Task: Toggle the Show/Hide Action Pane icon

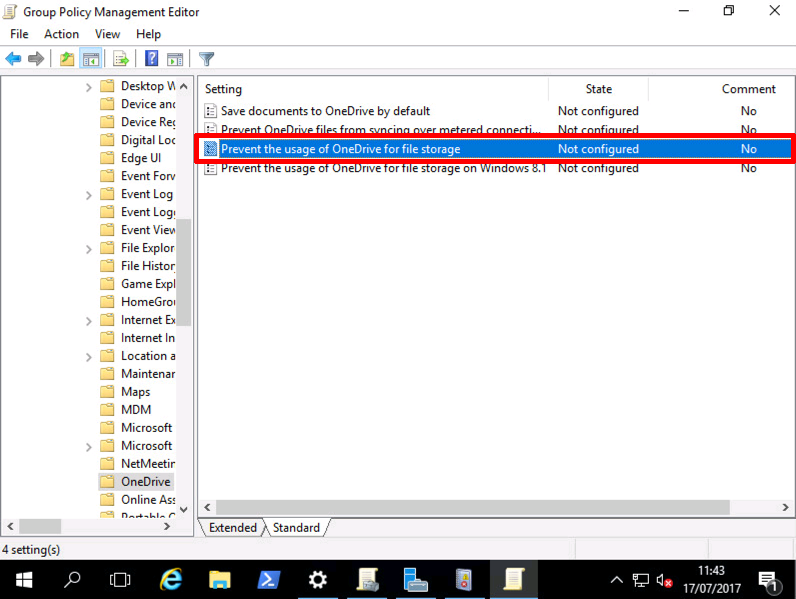Action: point(175,59)
